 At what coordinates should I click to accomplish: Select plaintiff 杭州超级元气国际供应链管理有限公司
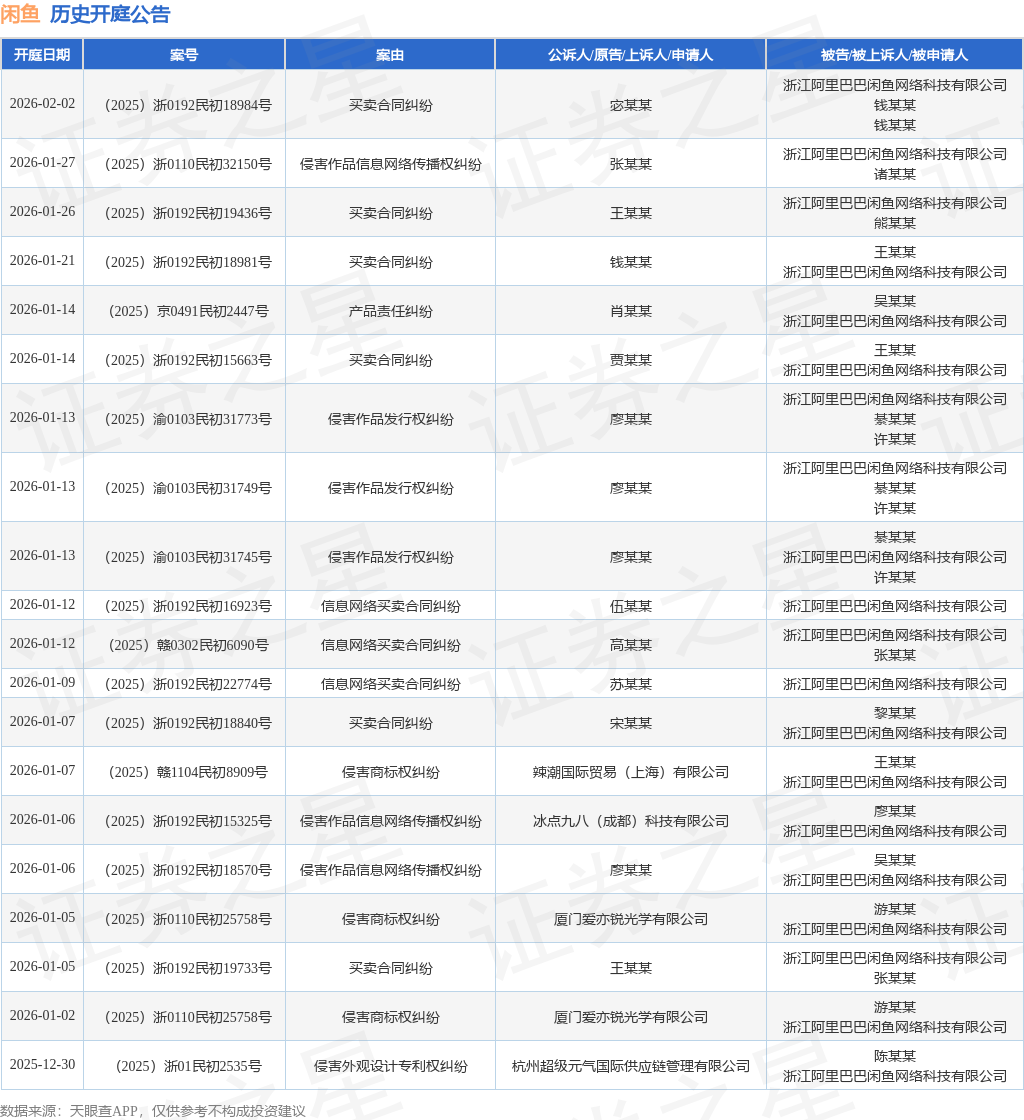[x=631, y=1066]
